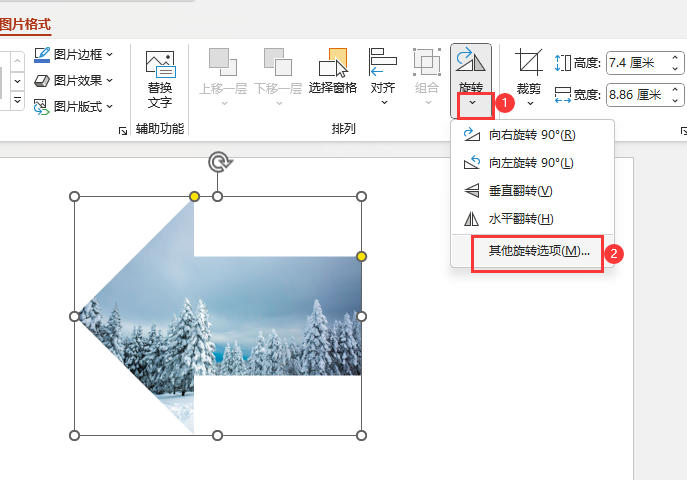Image resolution: width=687 pixels, height=480 pixels.
Task: Expand the Rotate (旋转) dropdown arrow
Action: 472,103
